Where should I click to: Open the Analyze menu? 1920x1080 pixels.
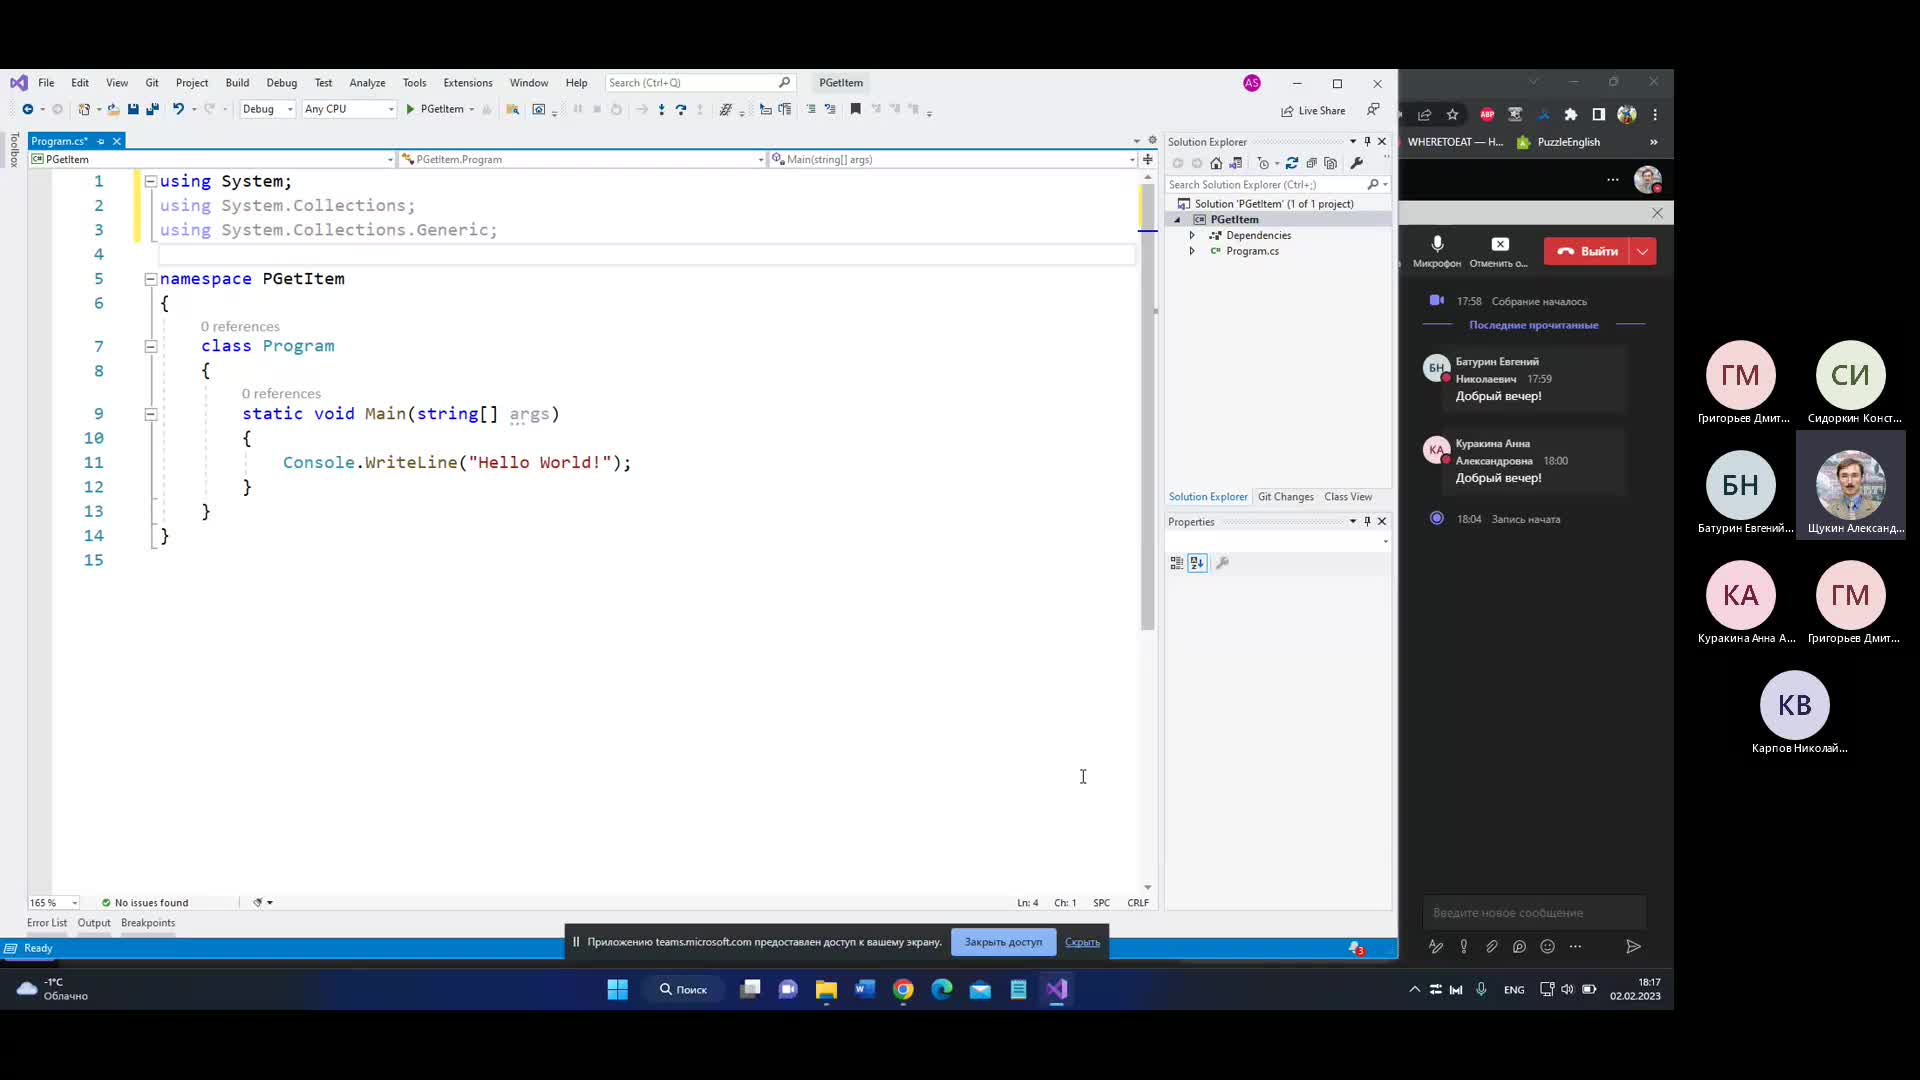tap(367, 83)
